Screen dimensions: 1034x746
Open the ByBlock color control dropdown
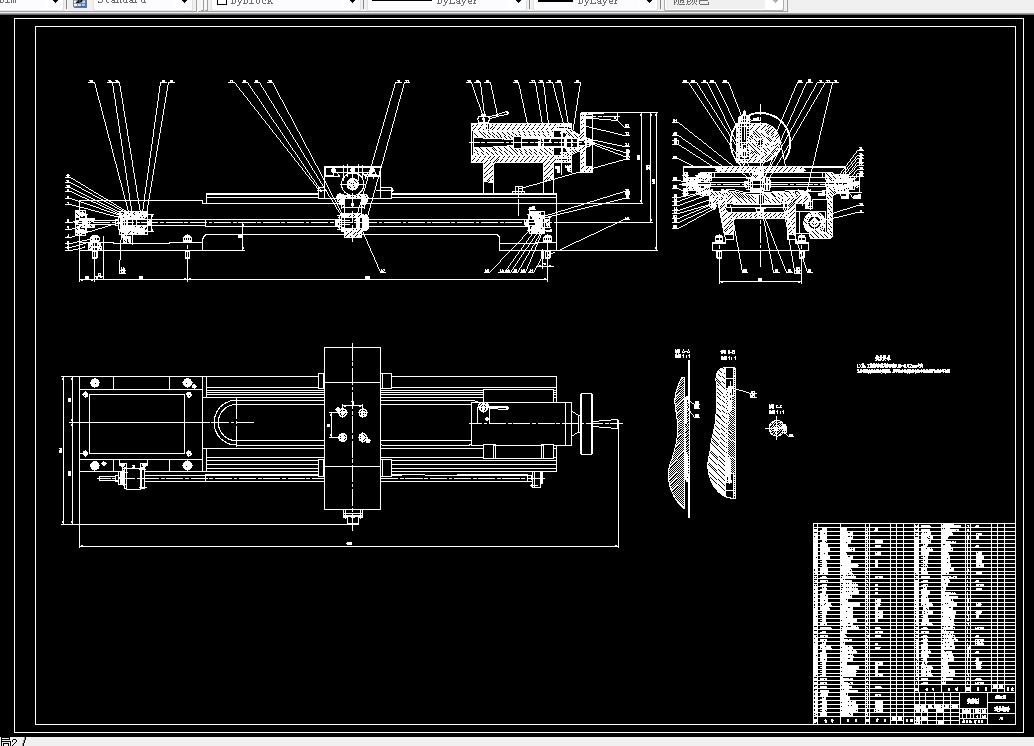tap(284, 3)
